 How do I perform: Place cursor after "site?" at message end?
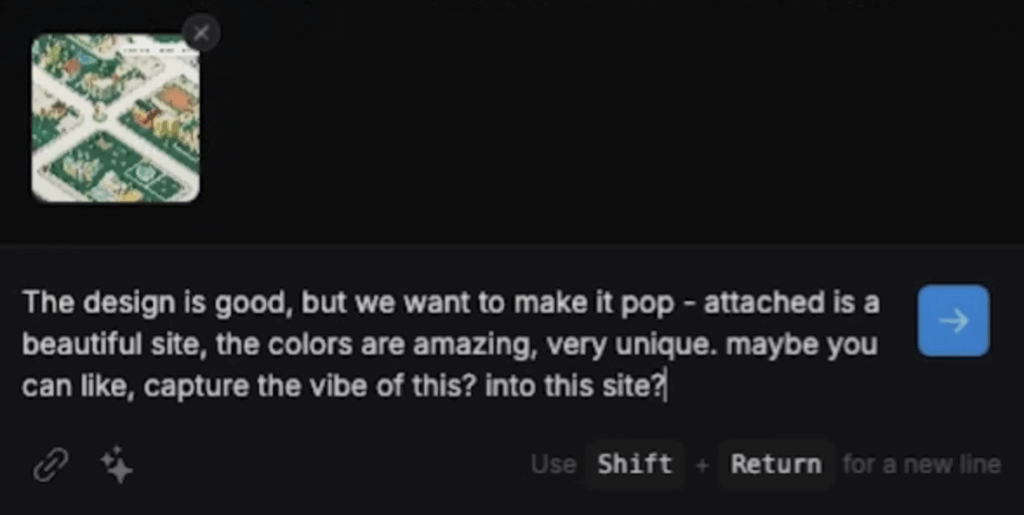click(665, 386)
